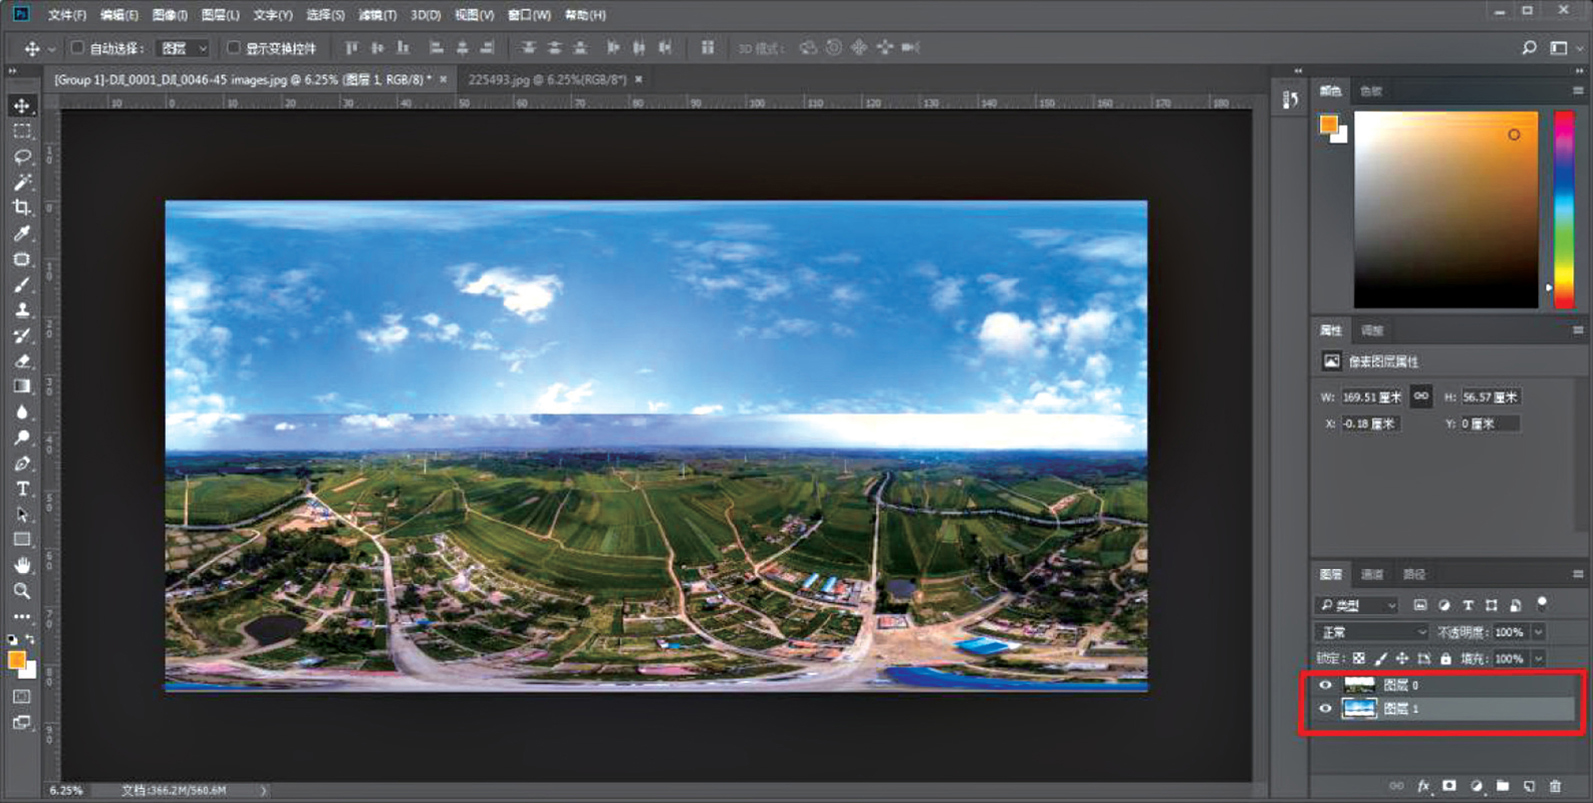Enable the 自动选择 checkbox

tap(77, 48)
